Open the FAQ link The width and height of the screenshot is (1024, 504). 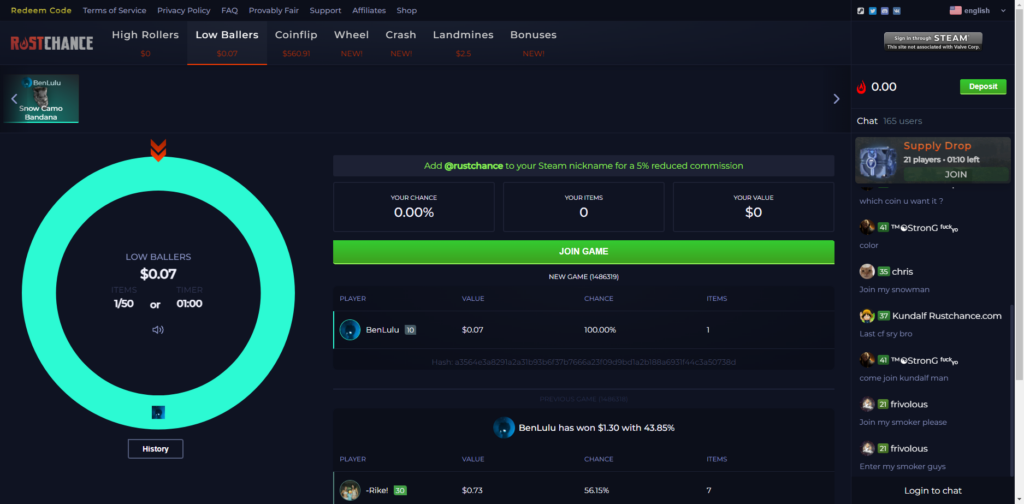point(229,10)
